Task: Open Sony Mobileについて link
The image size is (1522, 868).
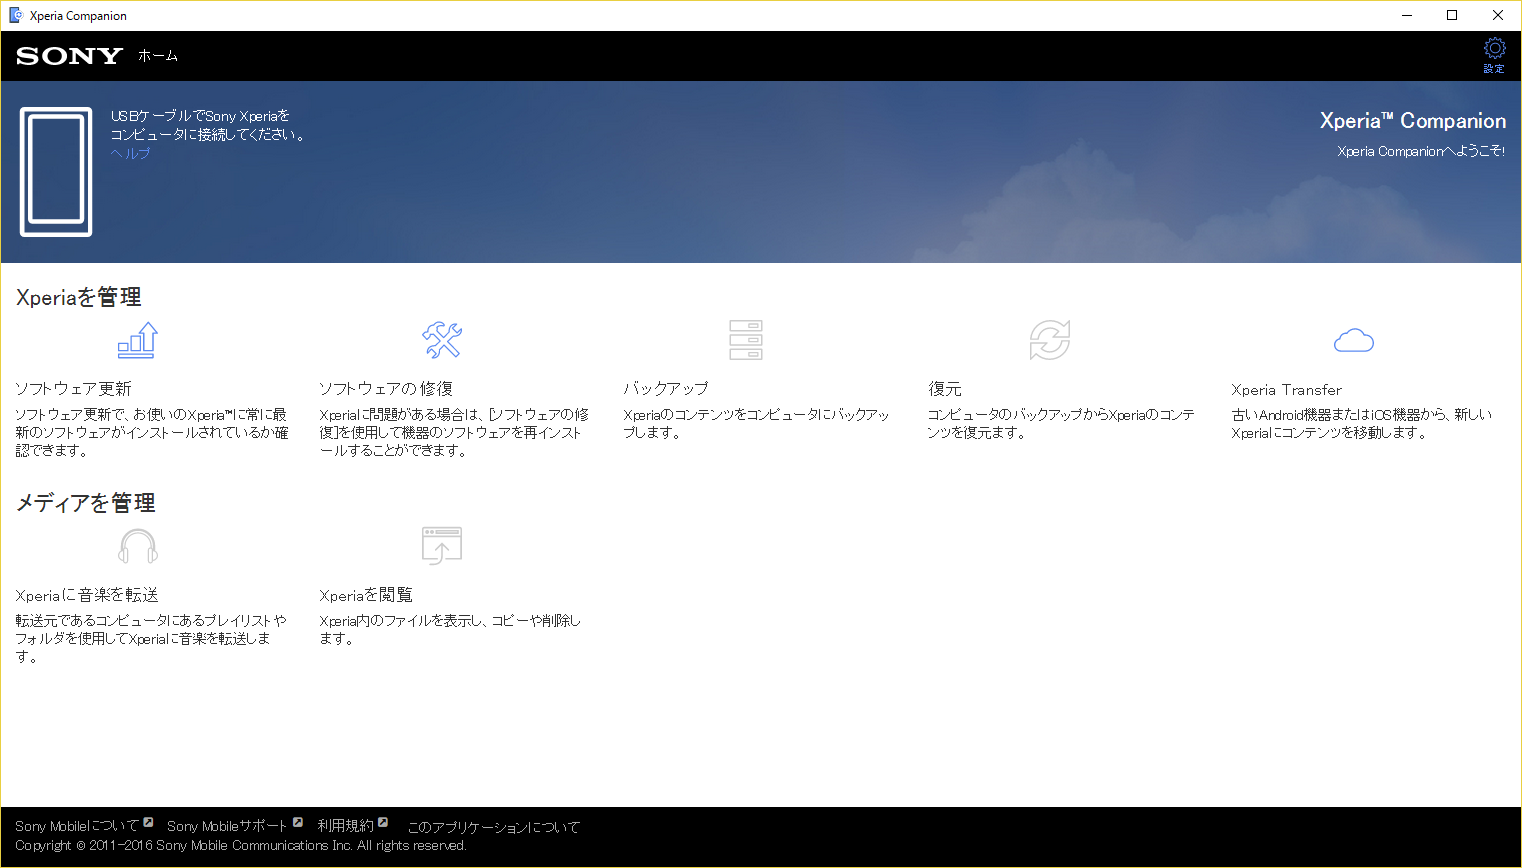Action: tap(77, 826)
